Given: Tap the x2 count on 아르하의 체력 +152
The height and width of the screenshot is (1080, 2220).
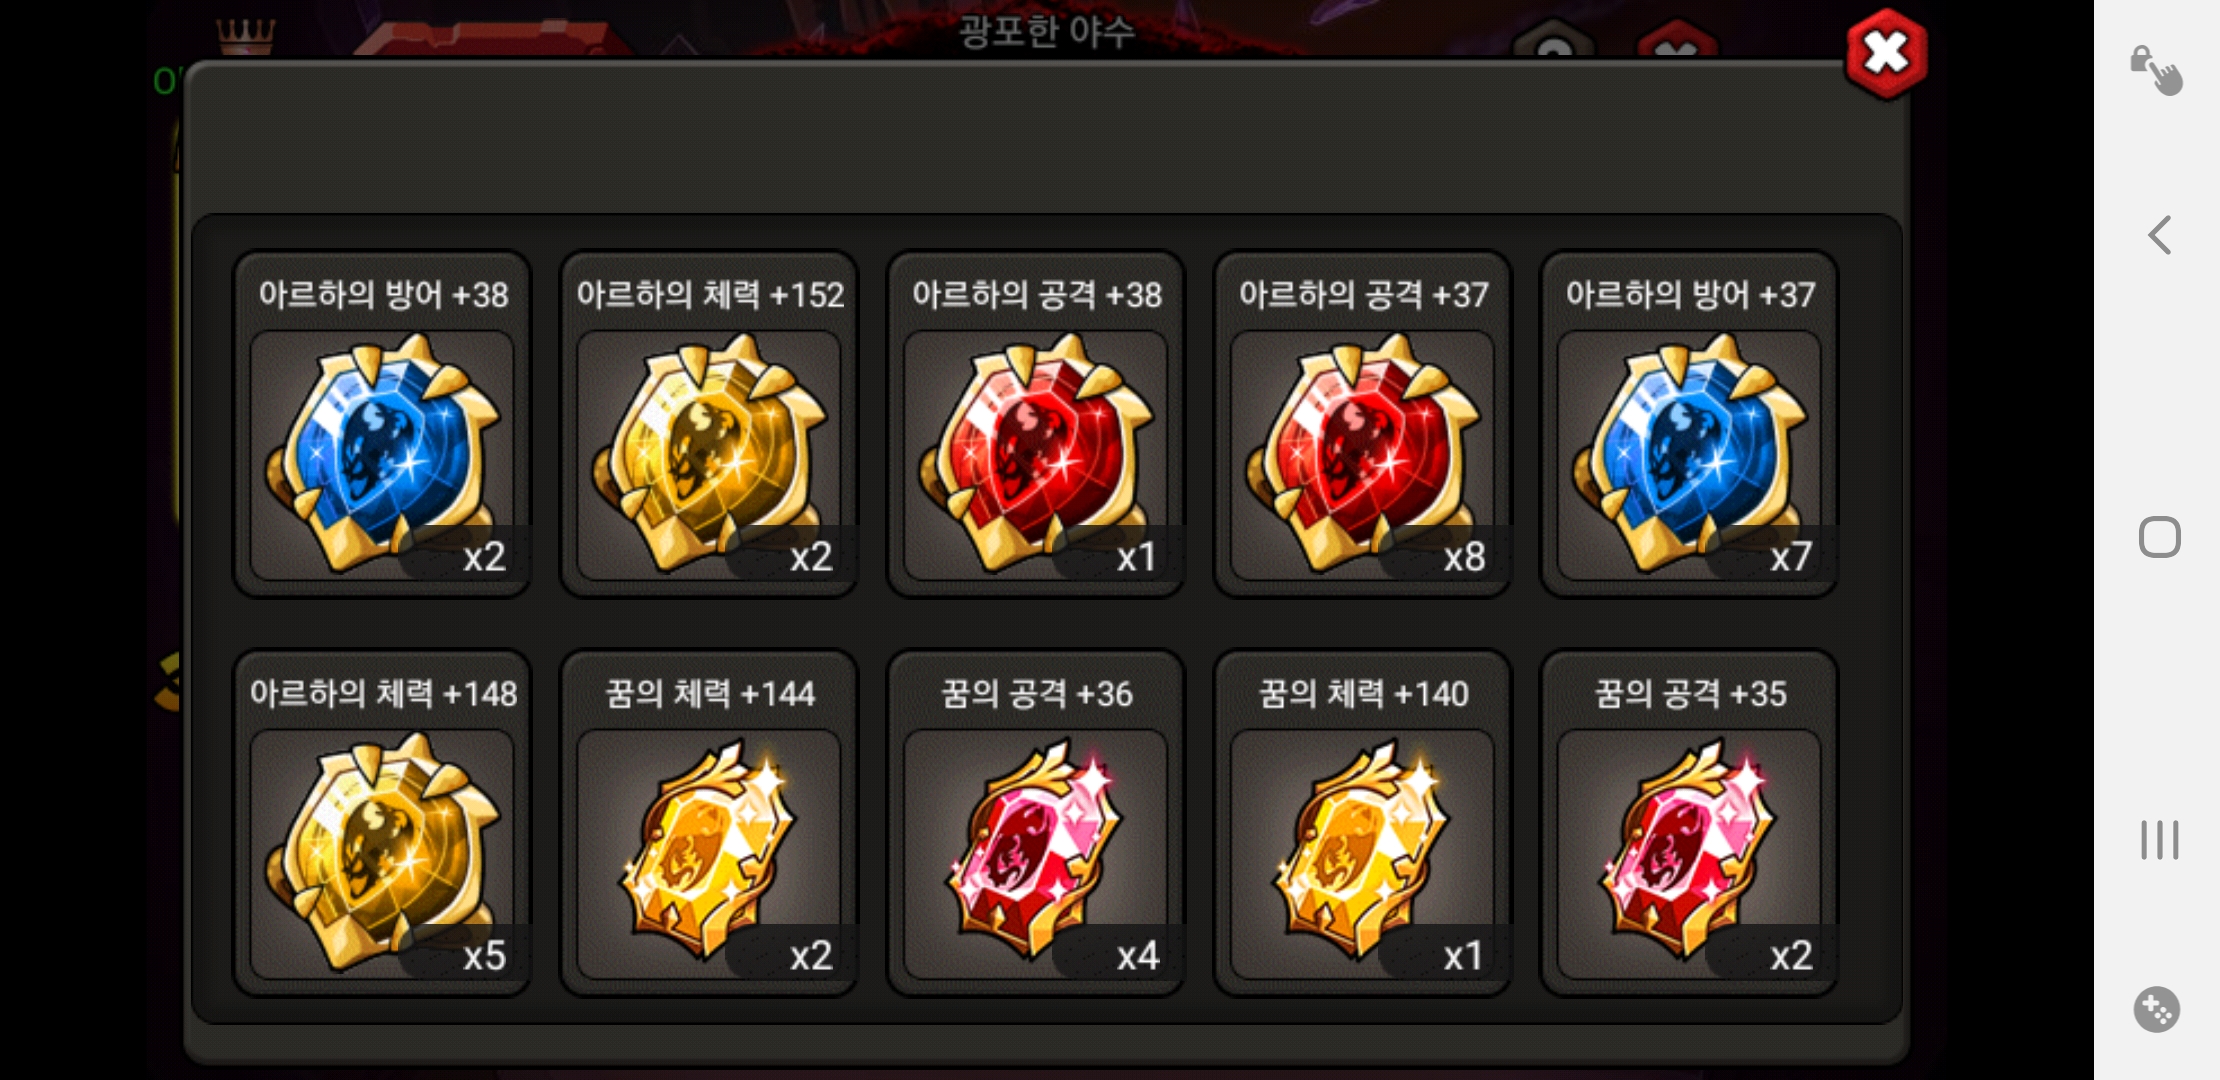Looking at the screenshot, I should 811,557.
